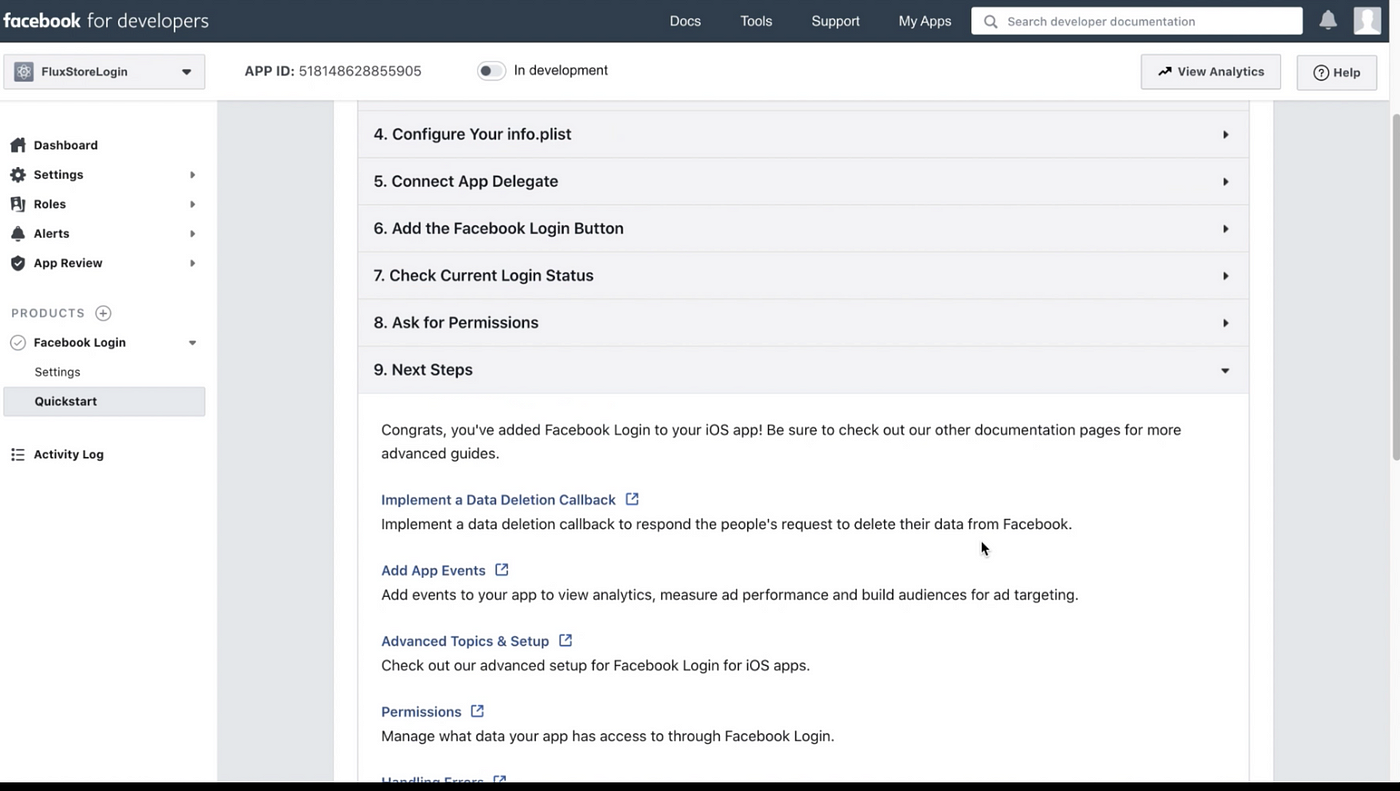Click the FluxStoreLogin app icon

23,72
